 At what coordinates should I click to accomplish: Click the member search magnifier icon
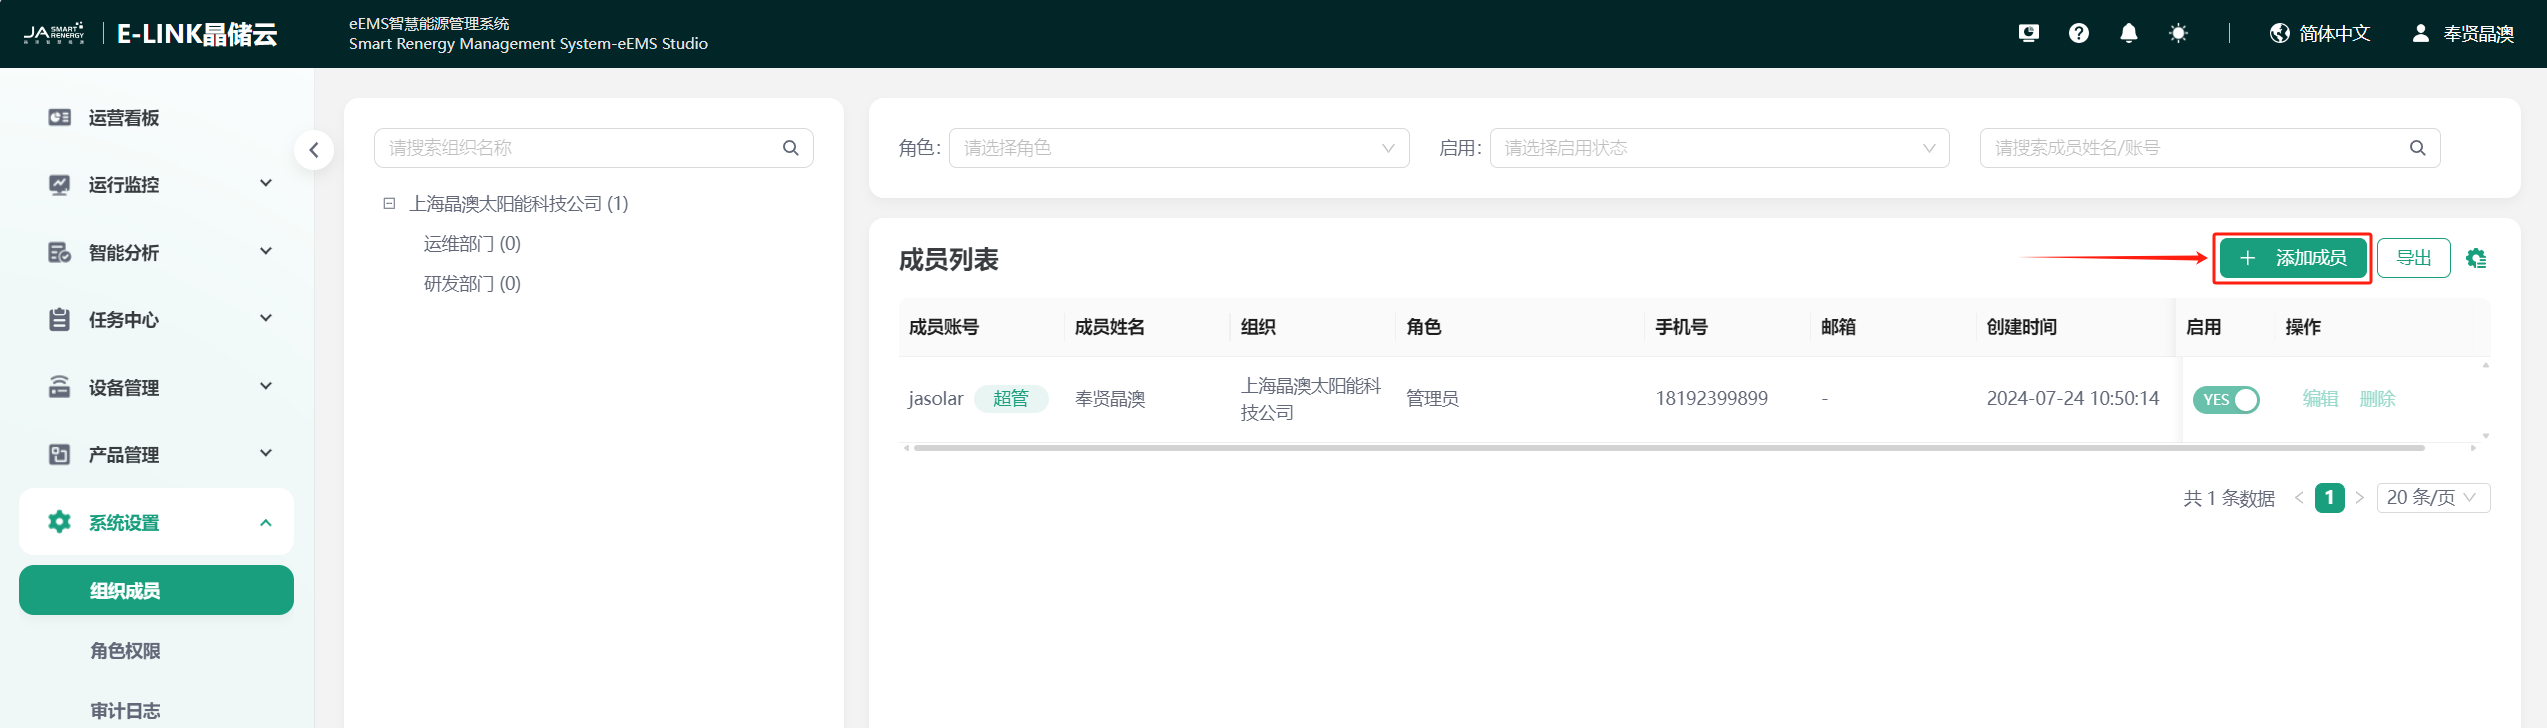[x=2417, y=148]
